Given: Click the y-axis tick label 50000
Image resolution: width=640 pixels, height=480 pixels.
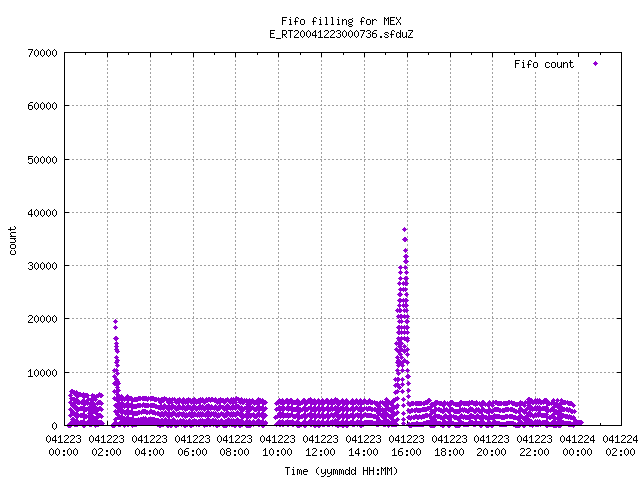Looking at the screenshot, I should click(x=42, y=160).
